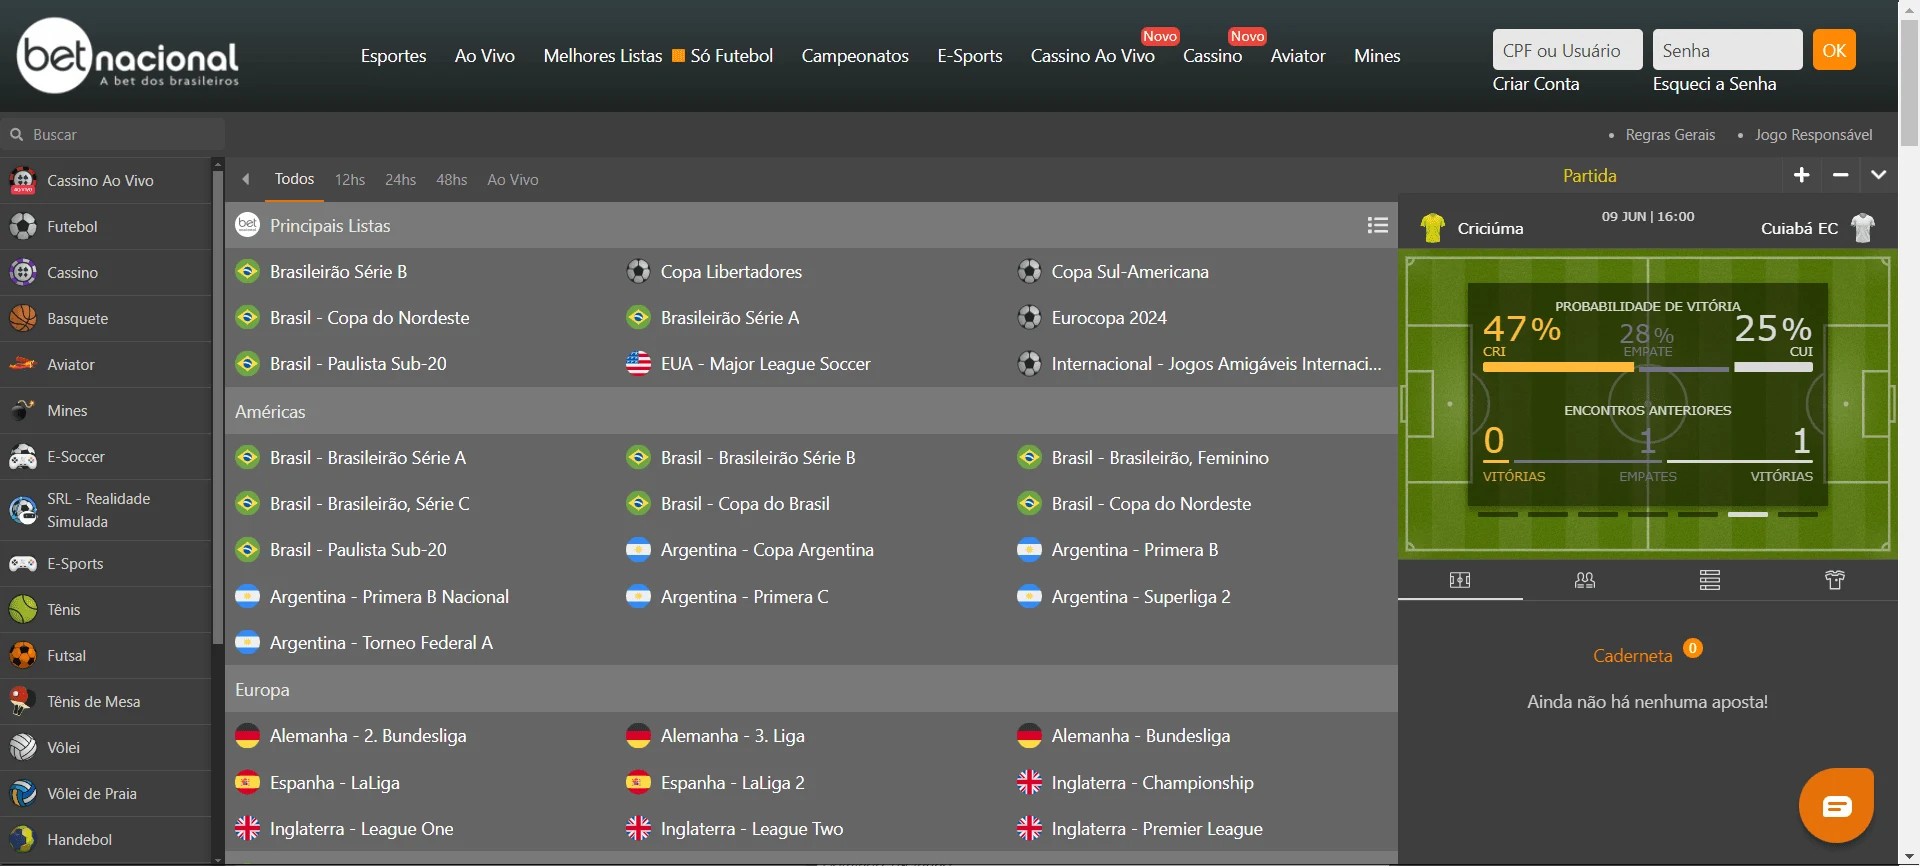Screen dimensions: 1920x866
Task: Open EUA - Major League Soccer
Action: pyautogui.click(x=765, y=364)
